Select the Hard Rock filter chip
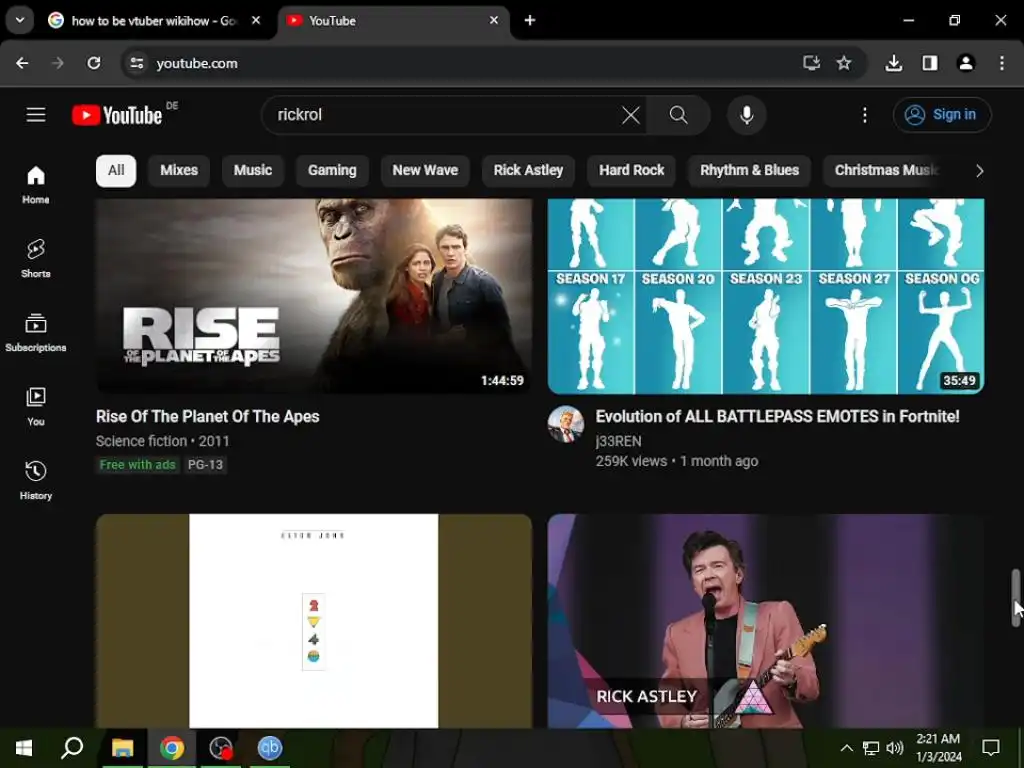 [632, 170]
